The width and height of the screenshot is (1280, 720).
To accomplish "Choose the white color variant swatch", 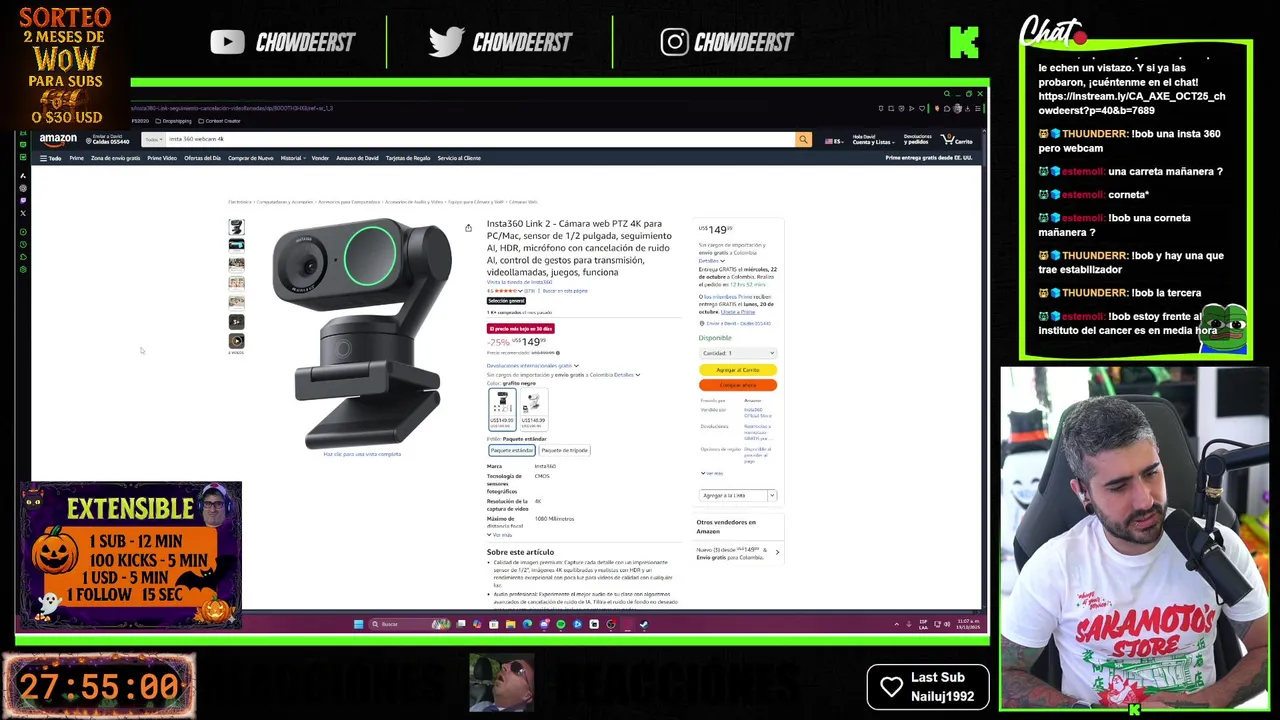I will 532,409.
